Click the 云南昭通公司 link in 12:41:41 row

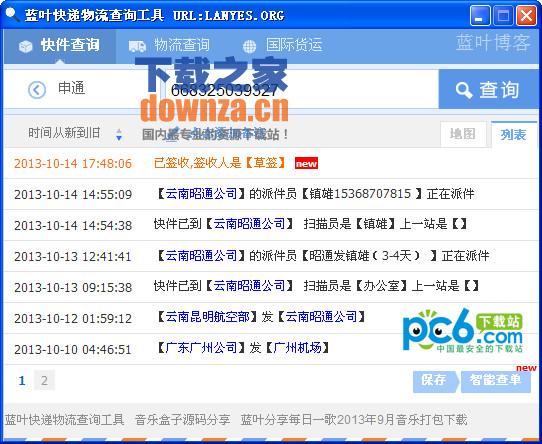pos(201,256)
